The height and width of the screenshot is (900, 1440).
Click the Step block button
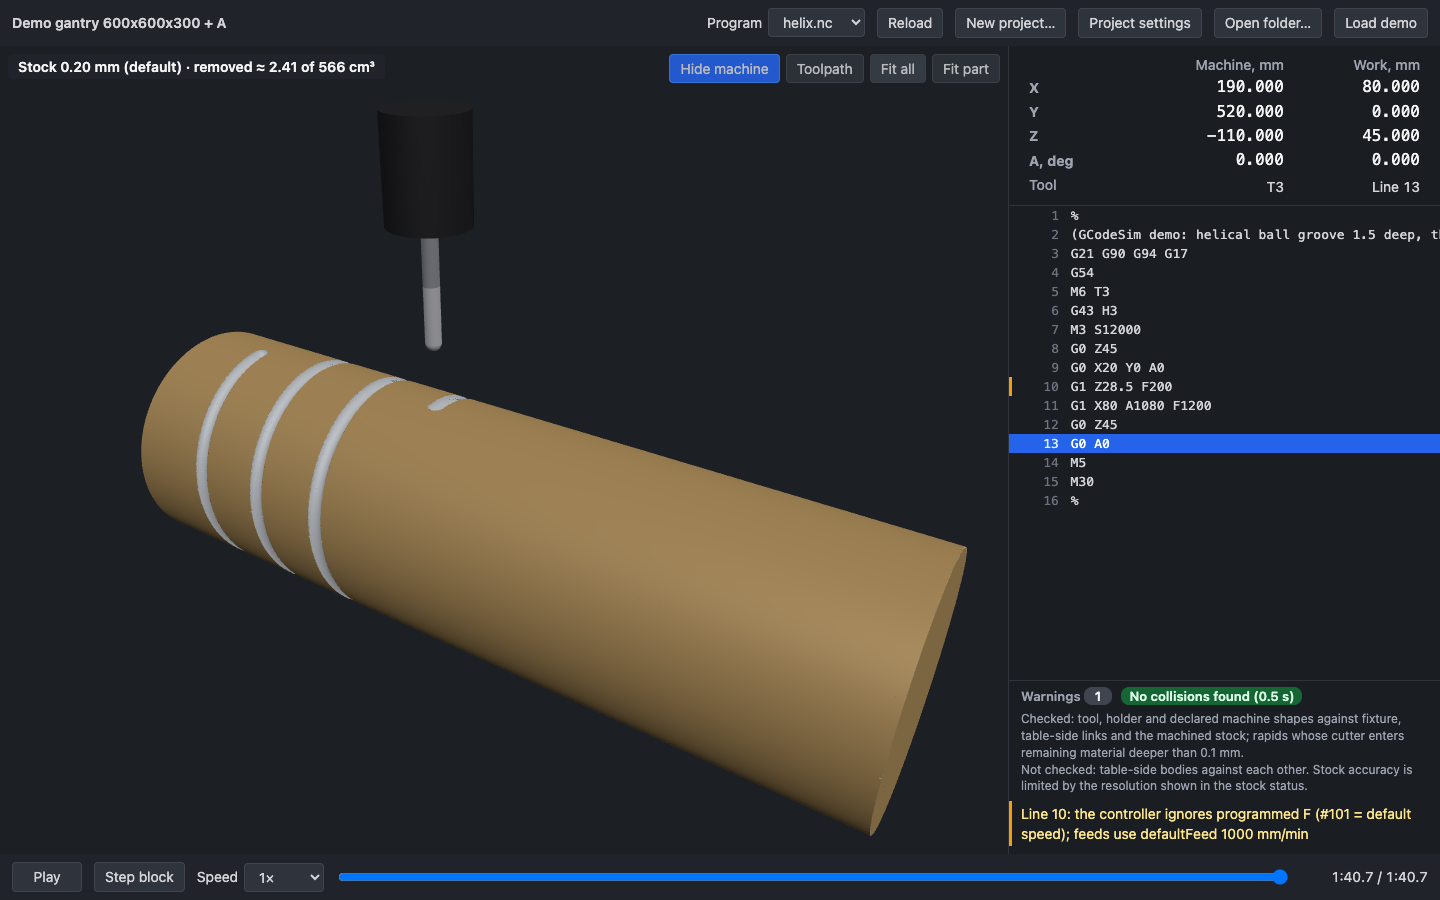point(139,877)
